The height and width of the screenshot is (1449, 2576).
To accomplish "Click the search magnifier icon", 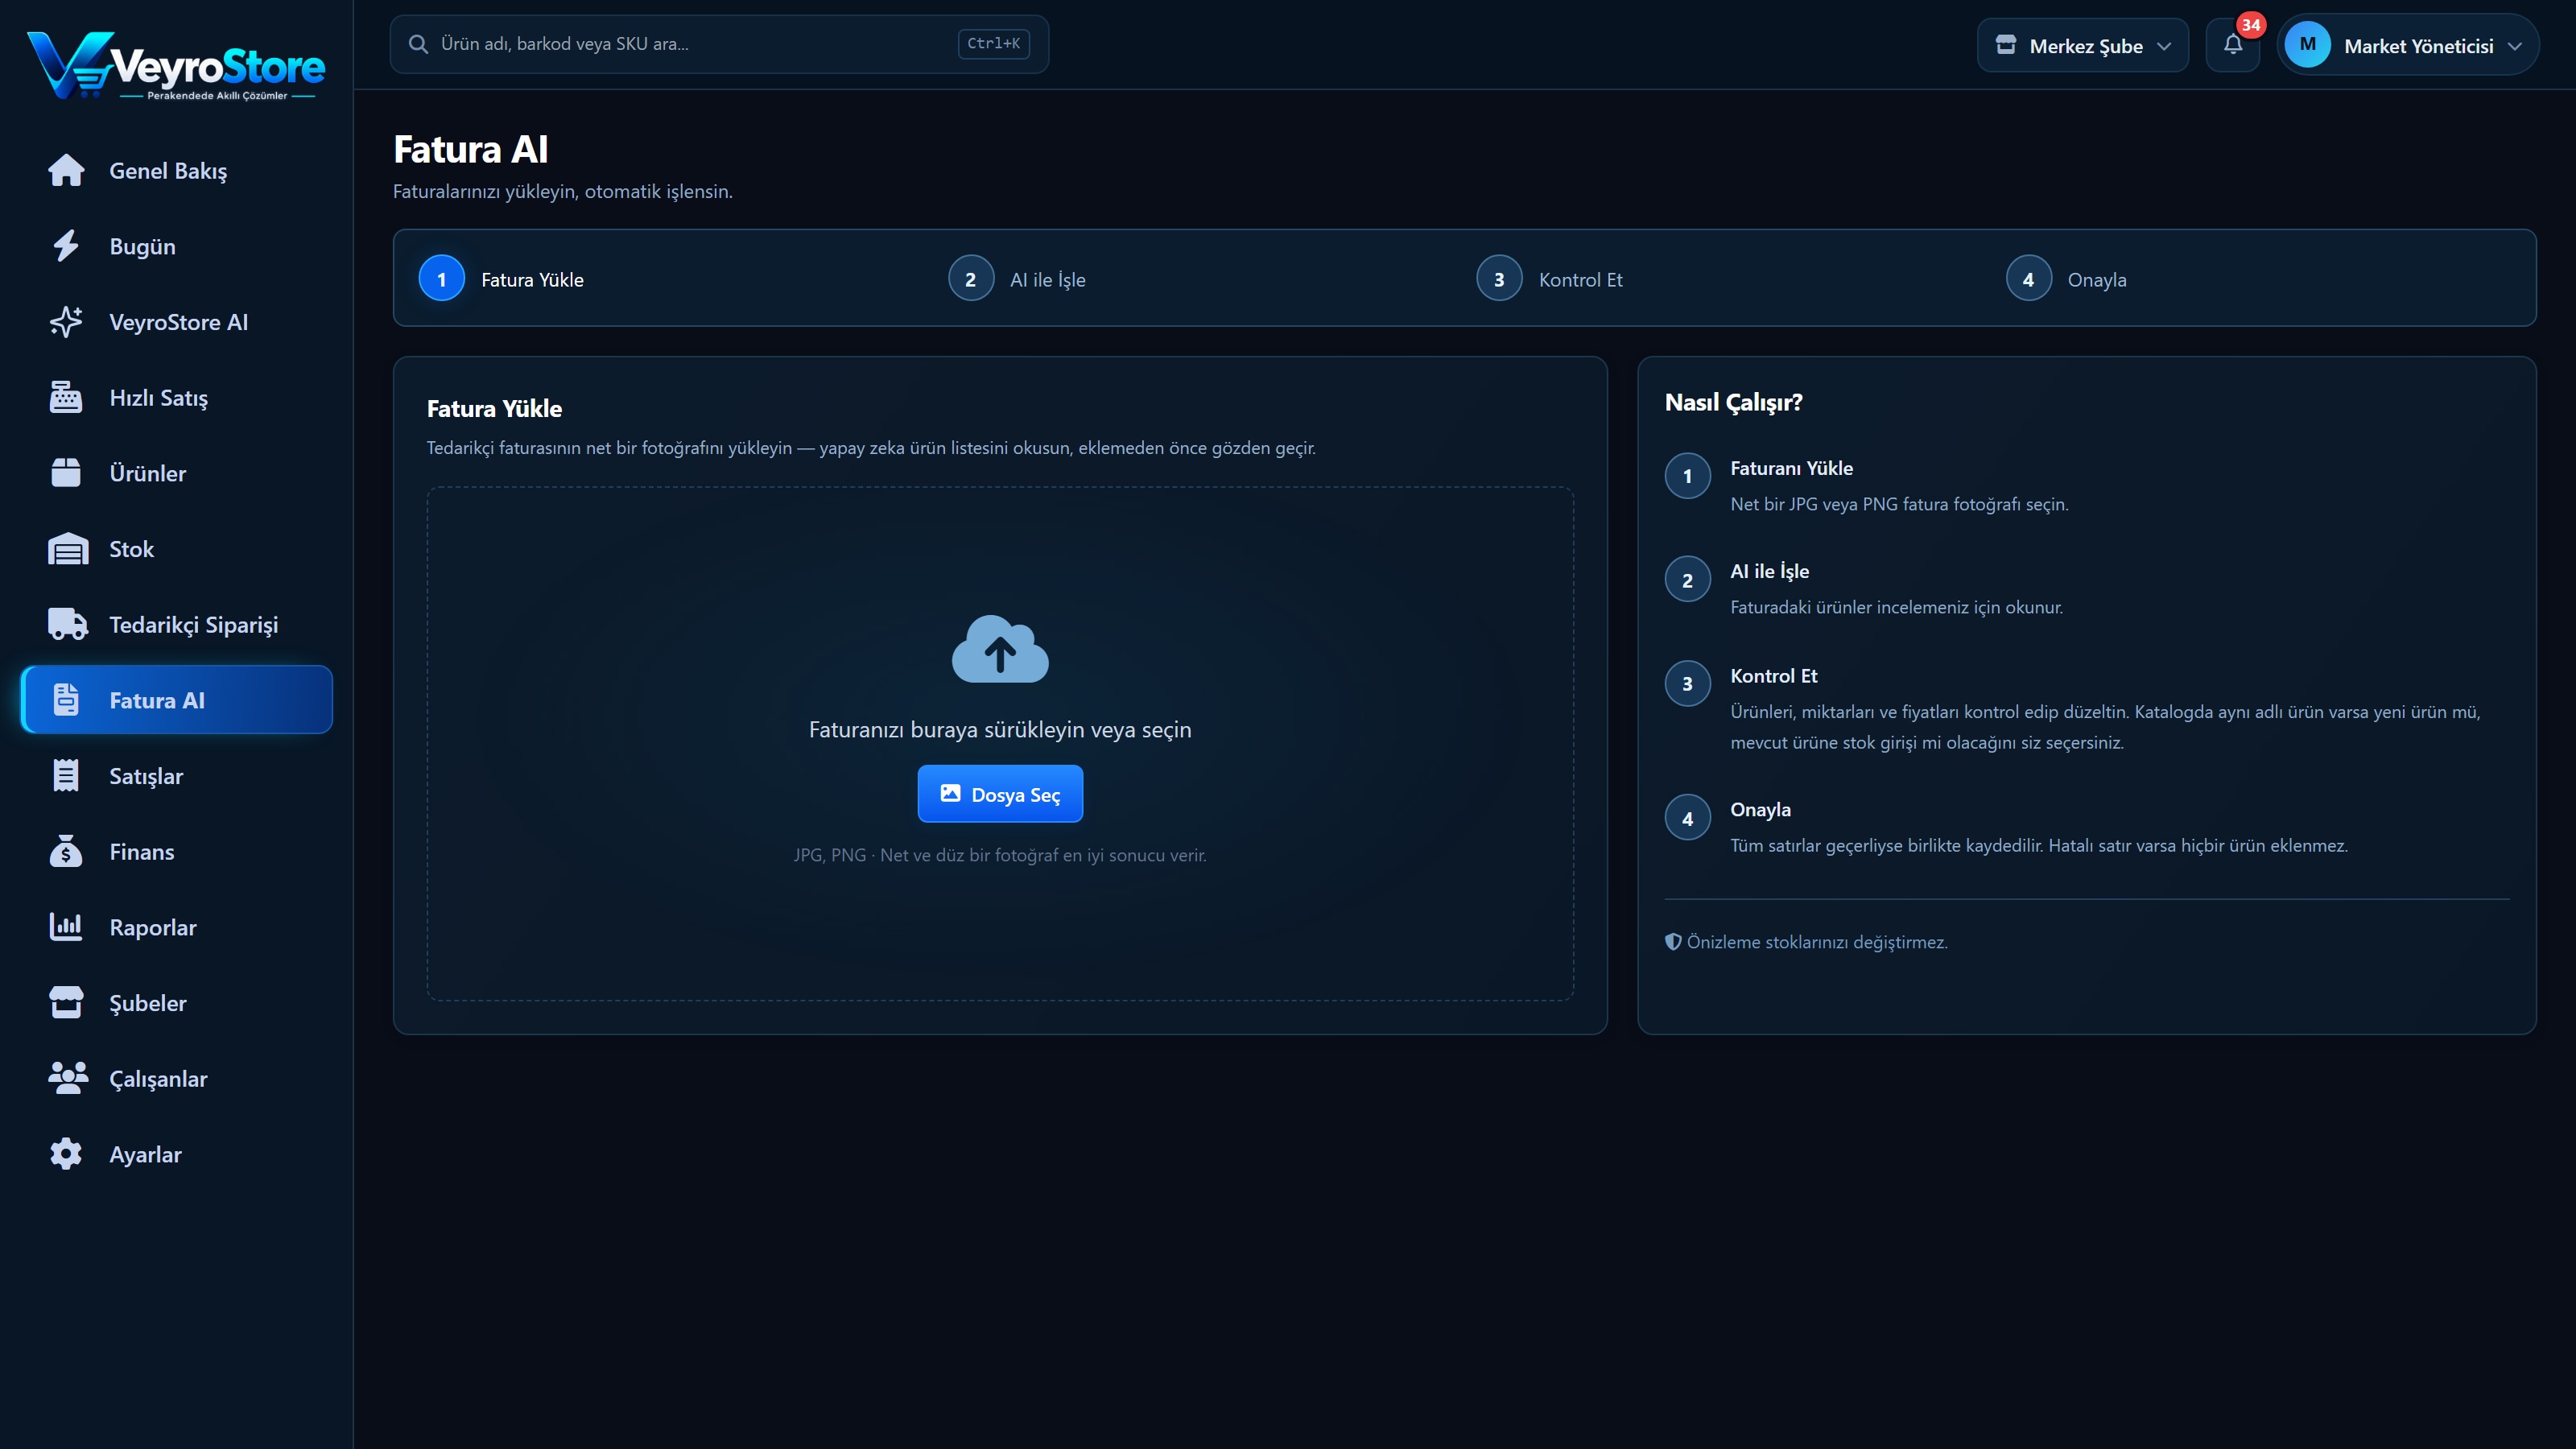I will coord(418,44).
